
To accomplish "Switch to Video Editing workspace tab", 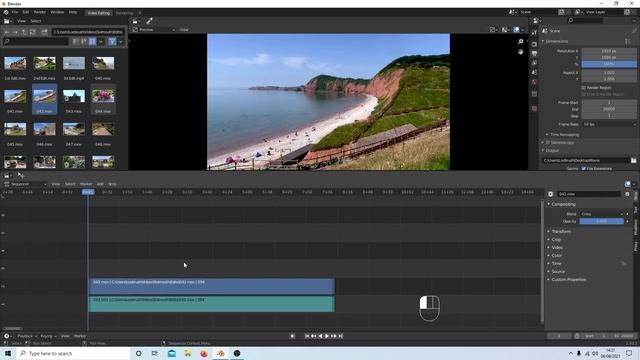I will pos(99,13).
